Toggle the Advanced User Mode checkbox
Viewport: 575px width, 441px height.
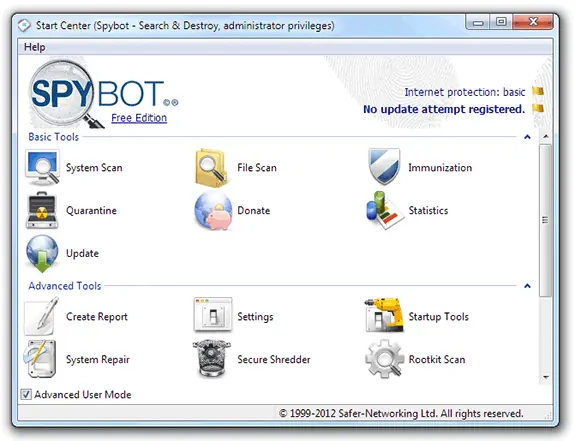tap(26, 394)
